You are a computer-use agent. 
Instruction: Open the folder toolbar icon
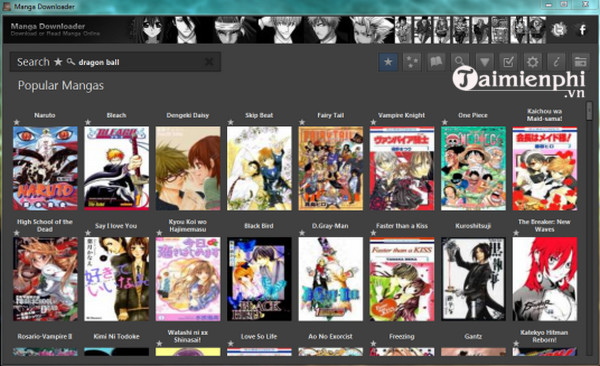(580, 62)
